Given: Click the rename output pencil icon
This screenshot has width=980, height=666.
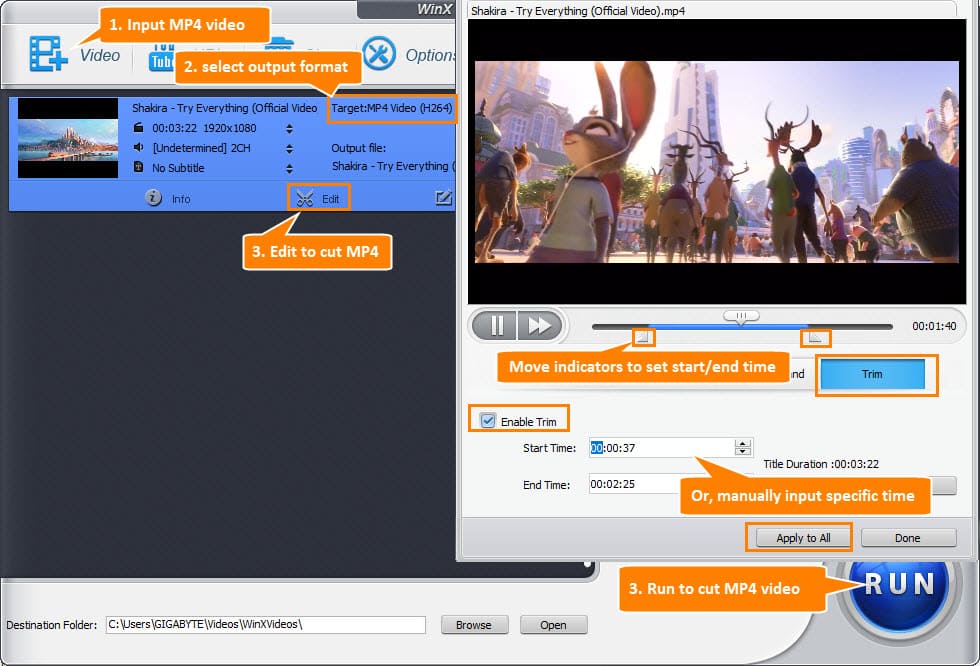Looking at the screenshot, I should coord(443,198).
